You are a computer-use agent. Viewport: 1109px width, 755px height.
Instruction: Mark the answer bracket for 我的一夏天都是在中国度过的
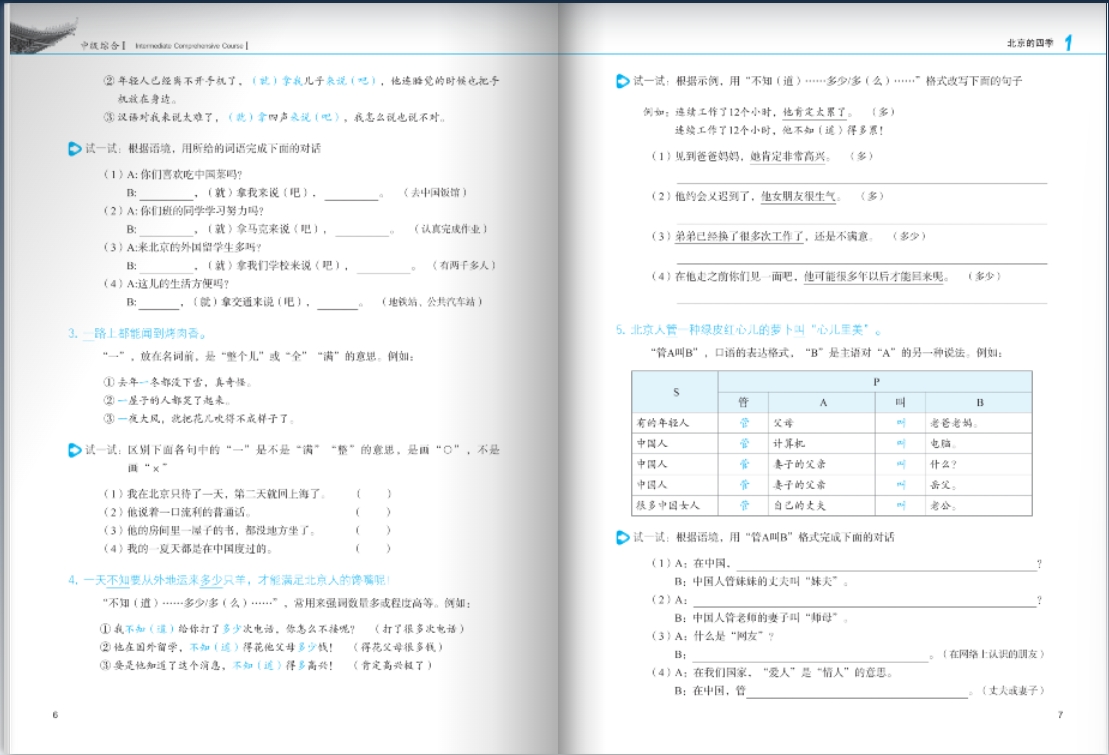coord(373,549)
